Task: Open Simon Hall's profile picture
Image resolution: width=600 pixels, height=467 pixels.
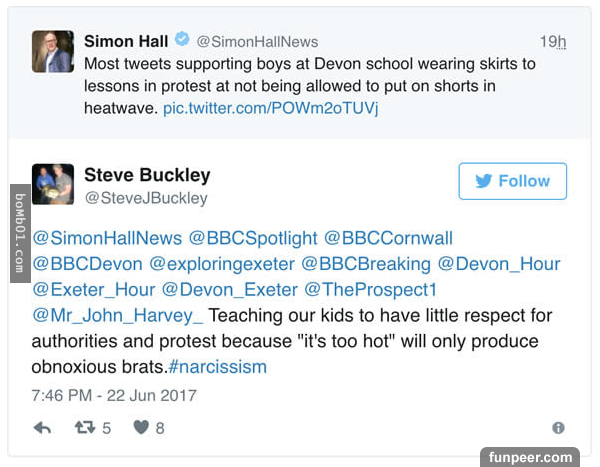Action: tap(52, 52)
